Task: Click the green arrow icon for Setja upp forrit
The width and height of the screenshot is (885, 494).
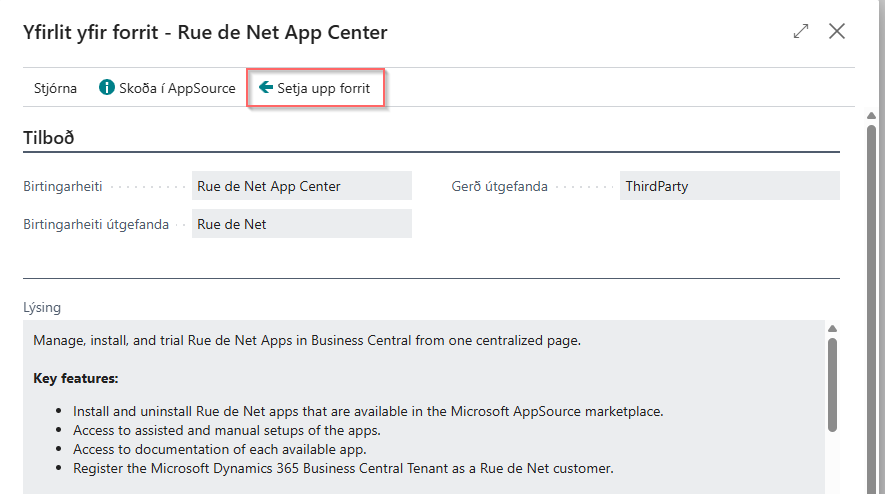Action: point(266,88)
